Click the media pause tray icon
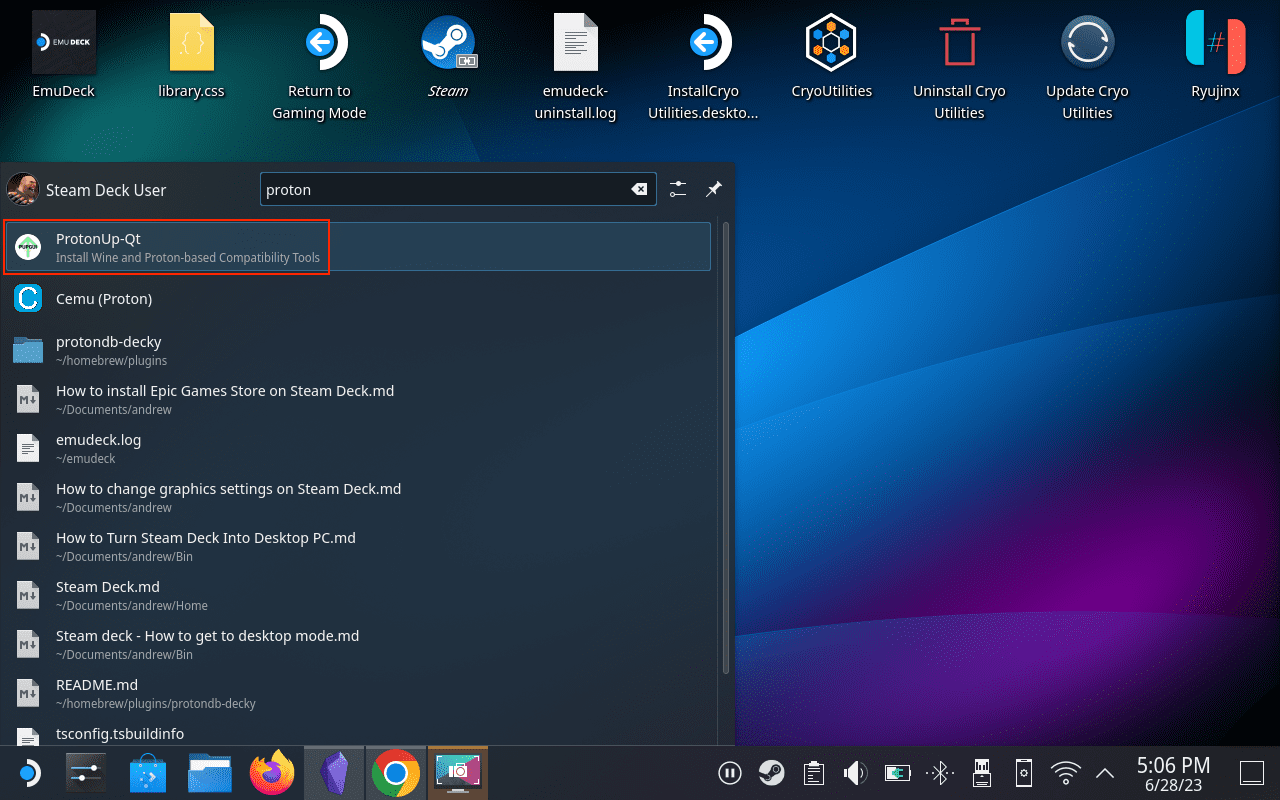1280x800 pixels. click(729, 773)
